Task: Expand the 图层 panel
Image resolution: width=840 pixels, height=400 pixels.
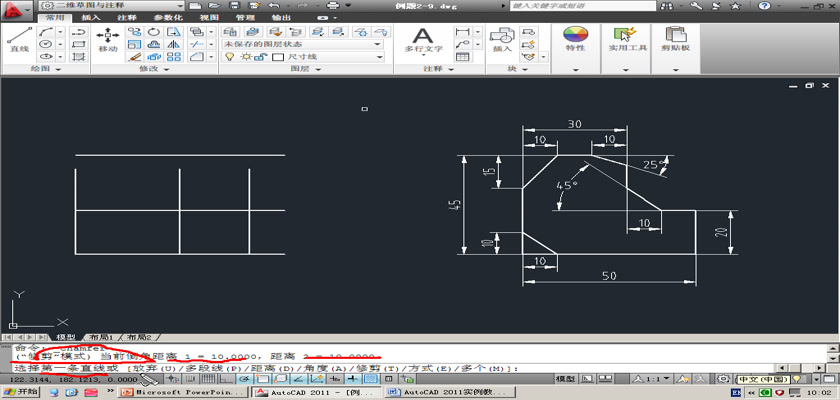Action: click(306, 69)
